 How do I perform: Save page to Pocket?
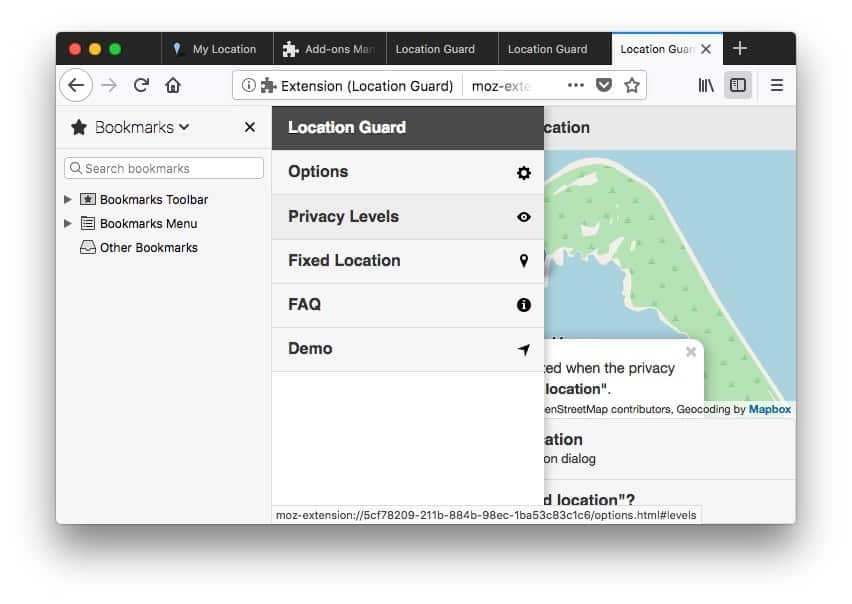point(604,86)
